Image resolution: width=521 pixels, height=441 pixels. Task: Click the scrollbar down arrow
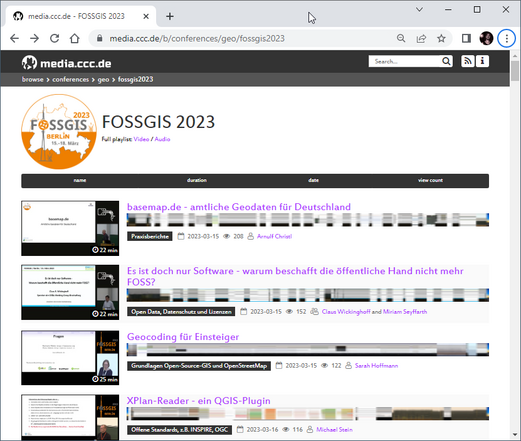tap(515, 435)
